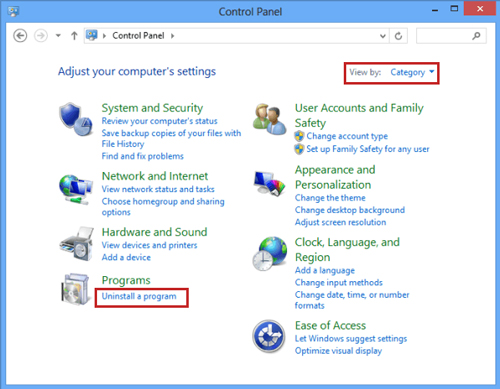This screenshot has width=500, height=389.
Task: Click Change account type link
Action: (347, 136)
